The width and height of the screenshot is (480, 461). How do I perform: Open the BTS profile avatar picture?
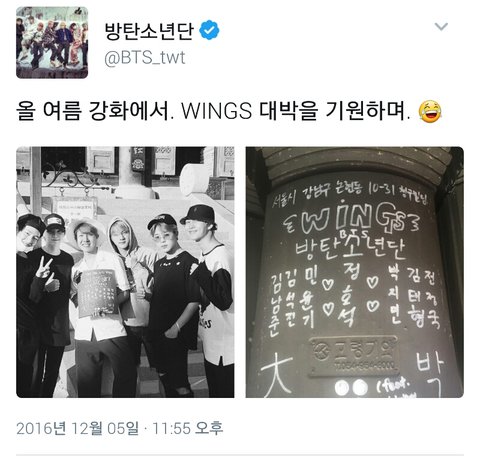52,42
